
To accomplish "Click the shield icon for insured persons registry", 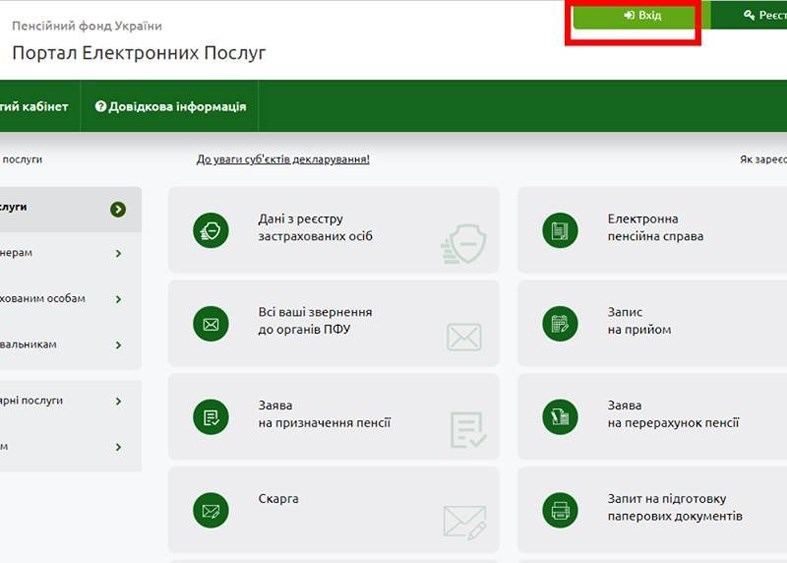I will pyautogui.click(x=211, y=230).
